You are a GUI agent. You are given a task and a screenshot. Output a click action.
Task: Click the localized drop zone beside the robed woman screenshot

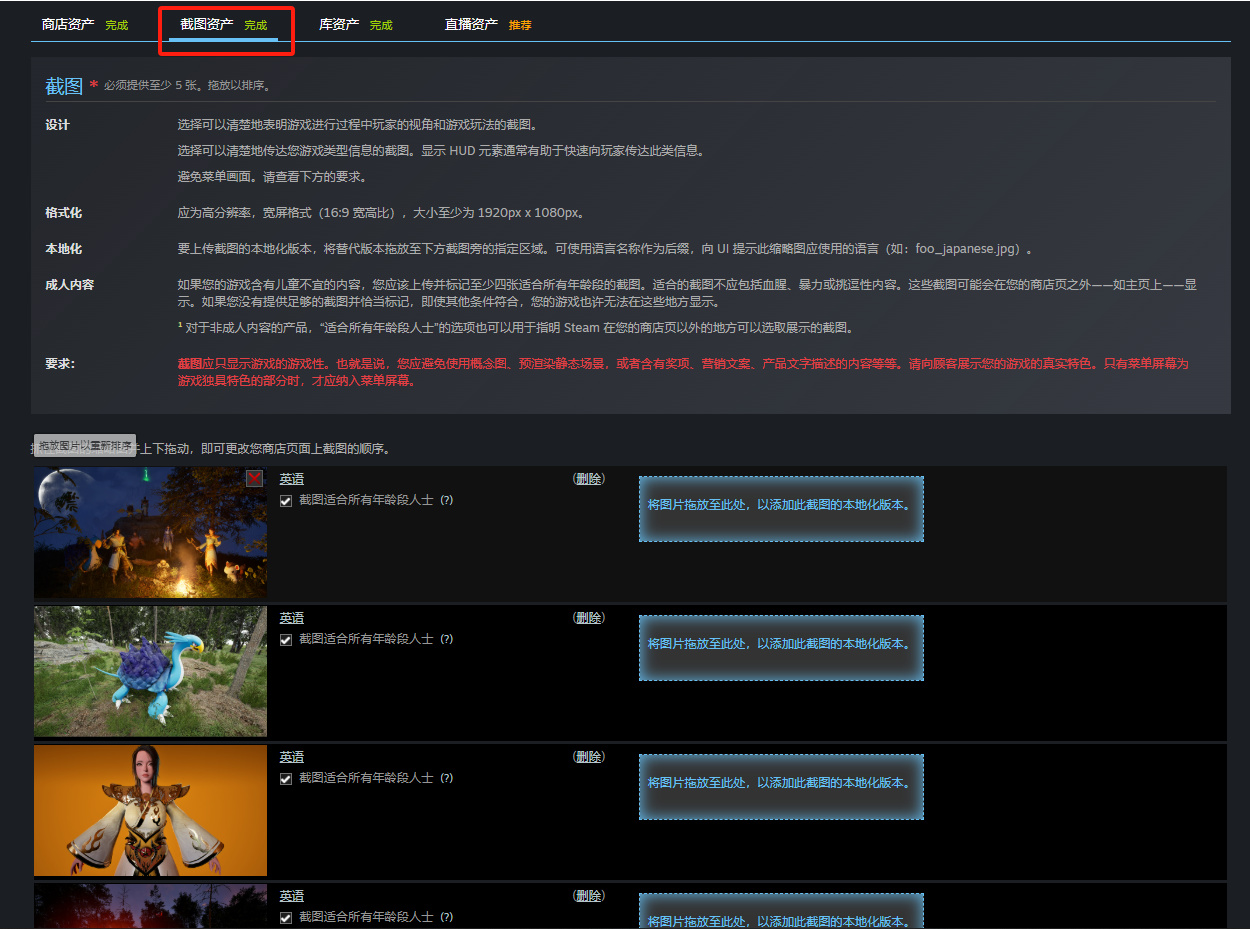point(781,787)
